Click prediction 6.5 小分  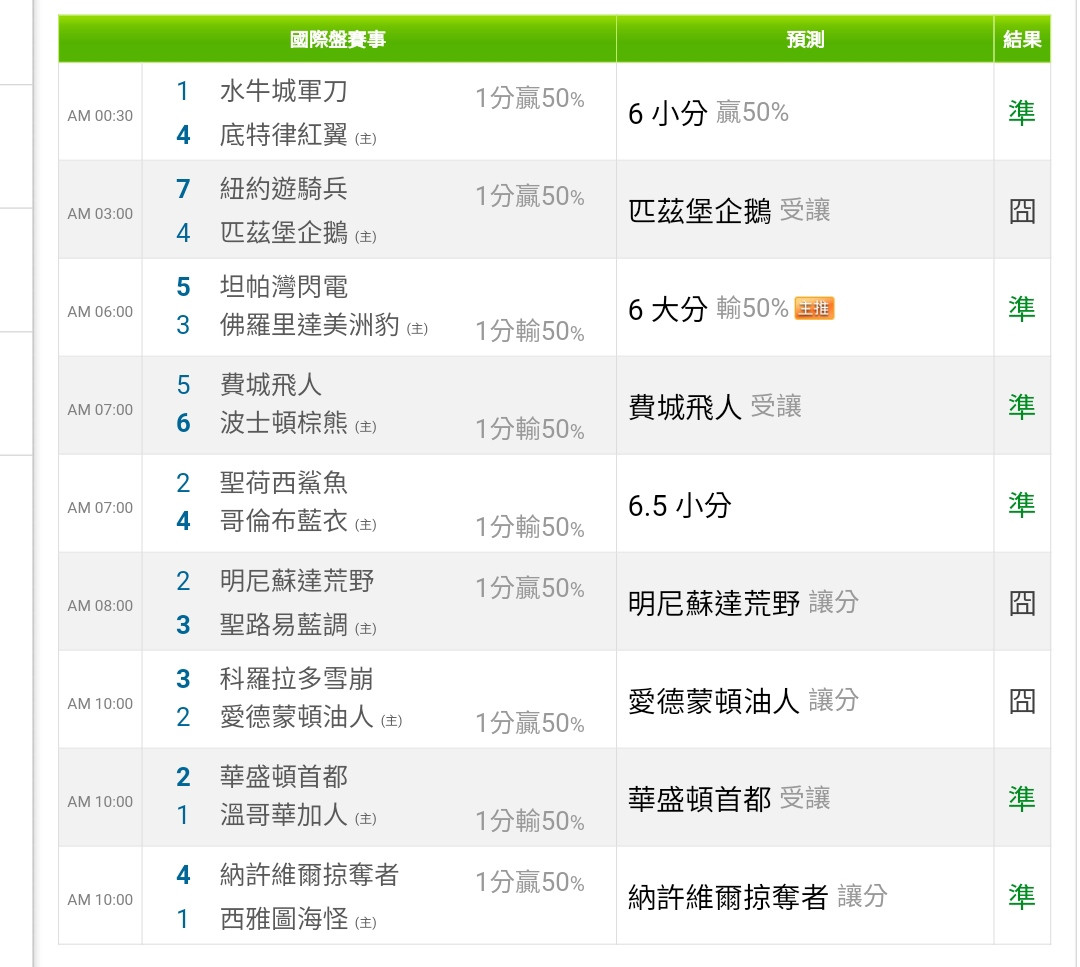tap(679, 505)
